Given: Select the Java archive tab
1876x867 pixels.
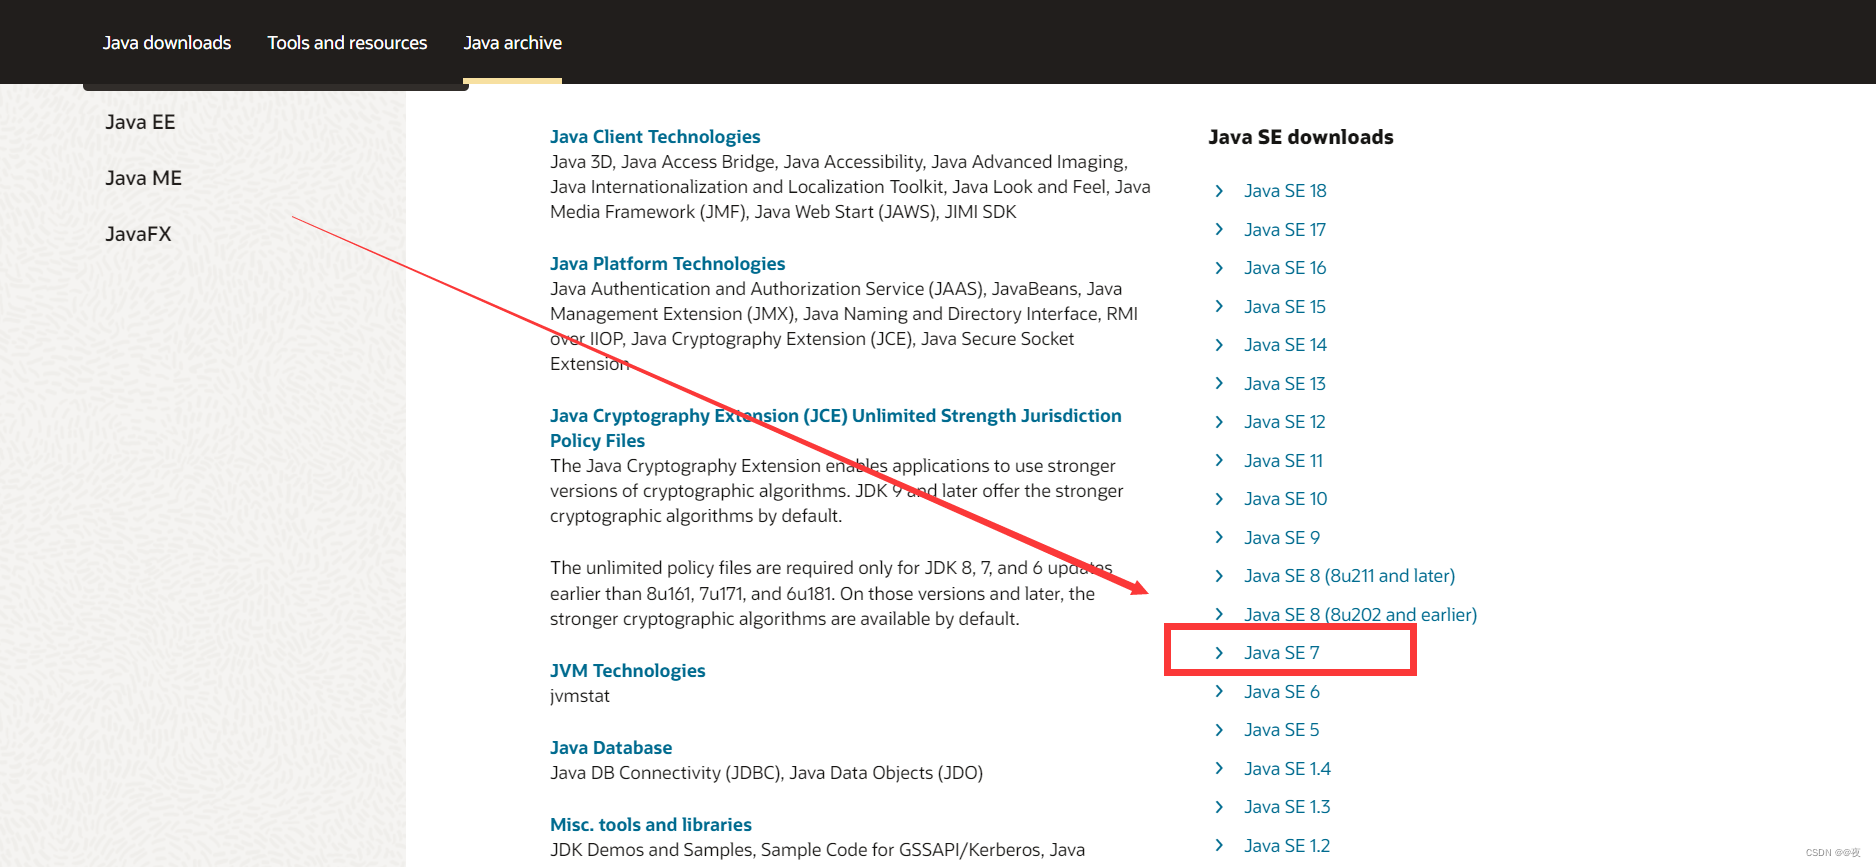Looking at the screenshot, I should click(x=512, y=43).
